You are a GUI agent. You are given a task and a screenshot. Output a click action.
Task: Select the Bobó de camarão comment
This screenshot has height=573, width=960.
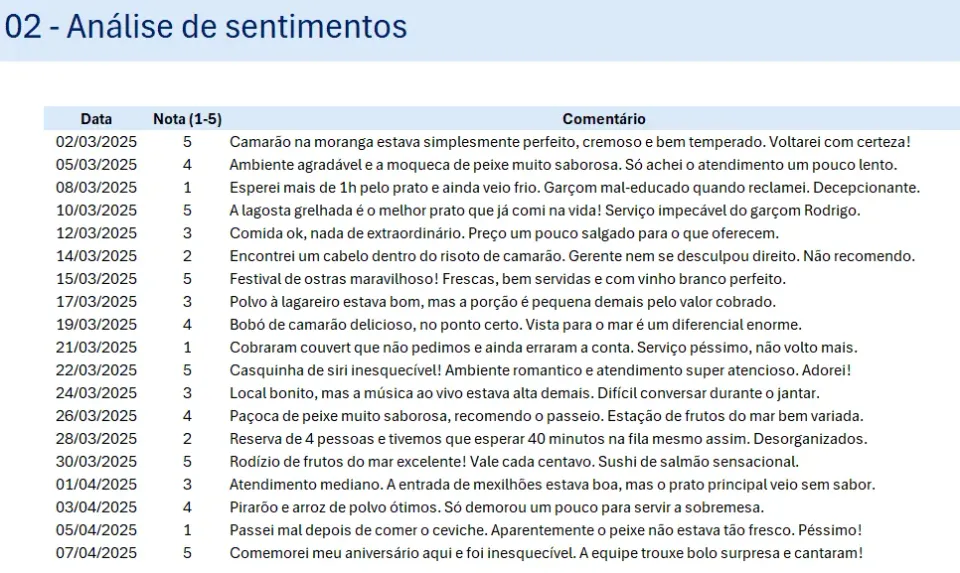click(x=516, y=324)
